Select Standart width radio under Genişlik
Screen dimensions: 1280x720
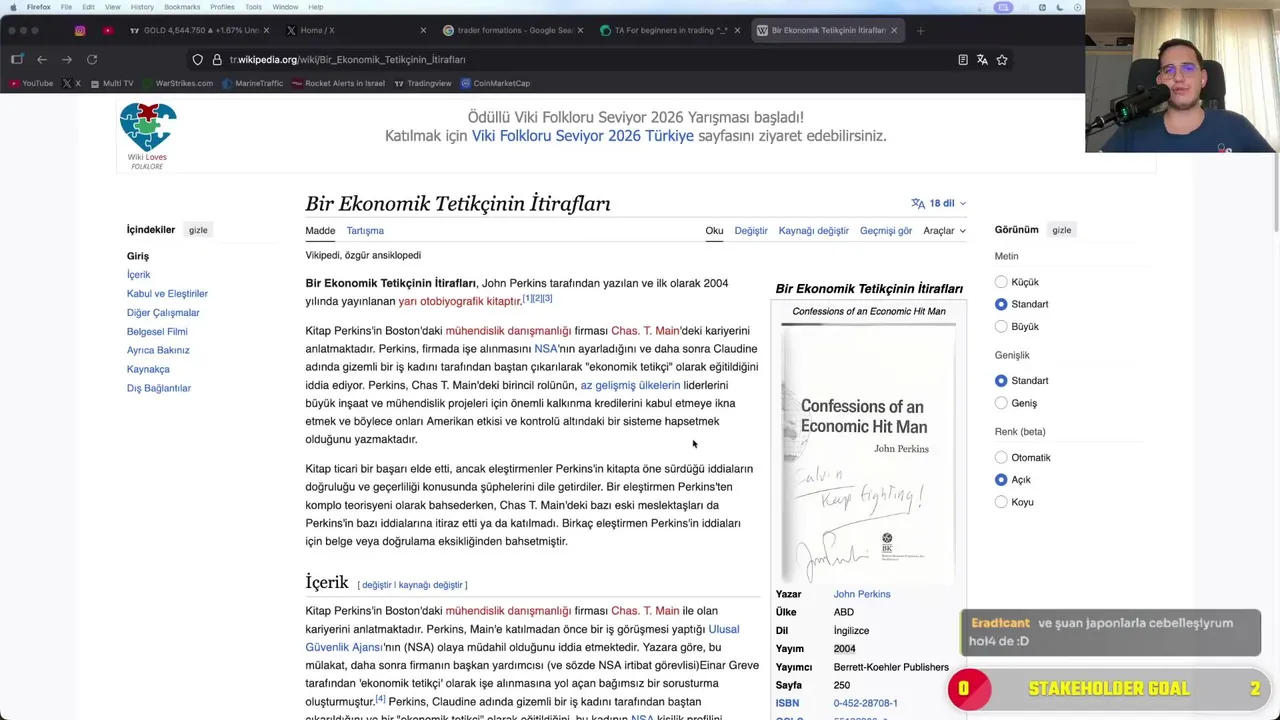tap(1001, 381)
